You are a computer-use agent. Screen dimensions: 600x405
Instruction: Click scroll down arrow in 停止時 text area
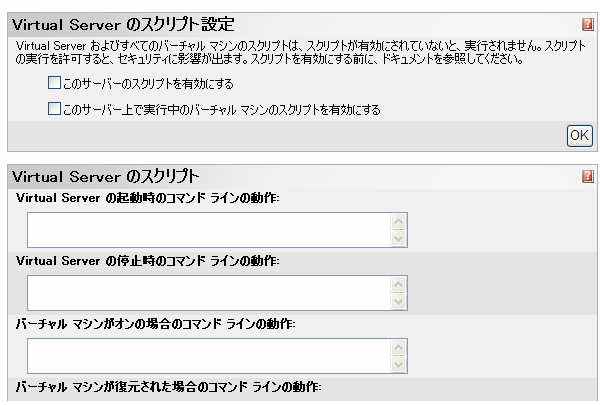pos(399,301)
